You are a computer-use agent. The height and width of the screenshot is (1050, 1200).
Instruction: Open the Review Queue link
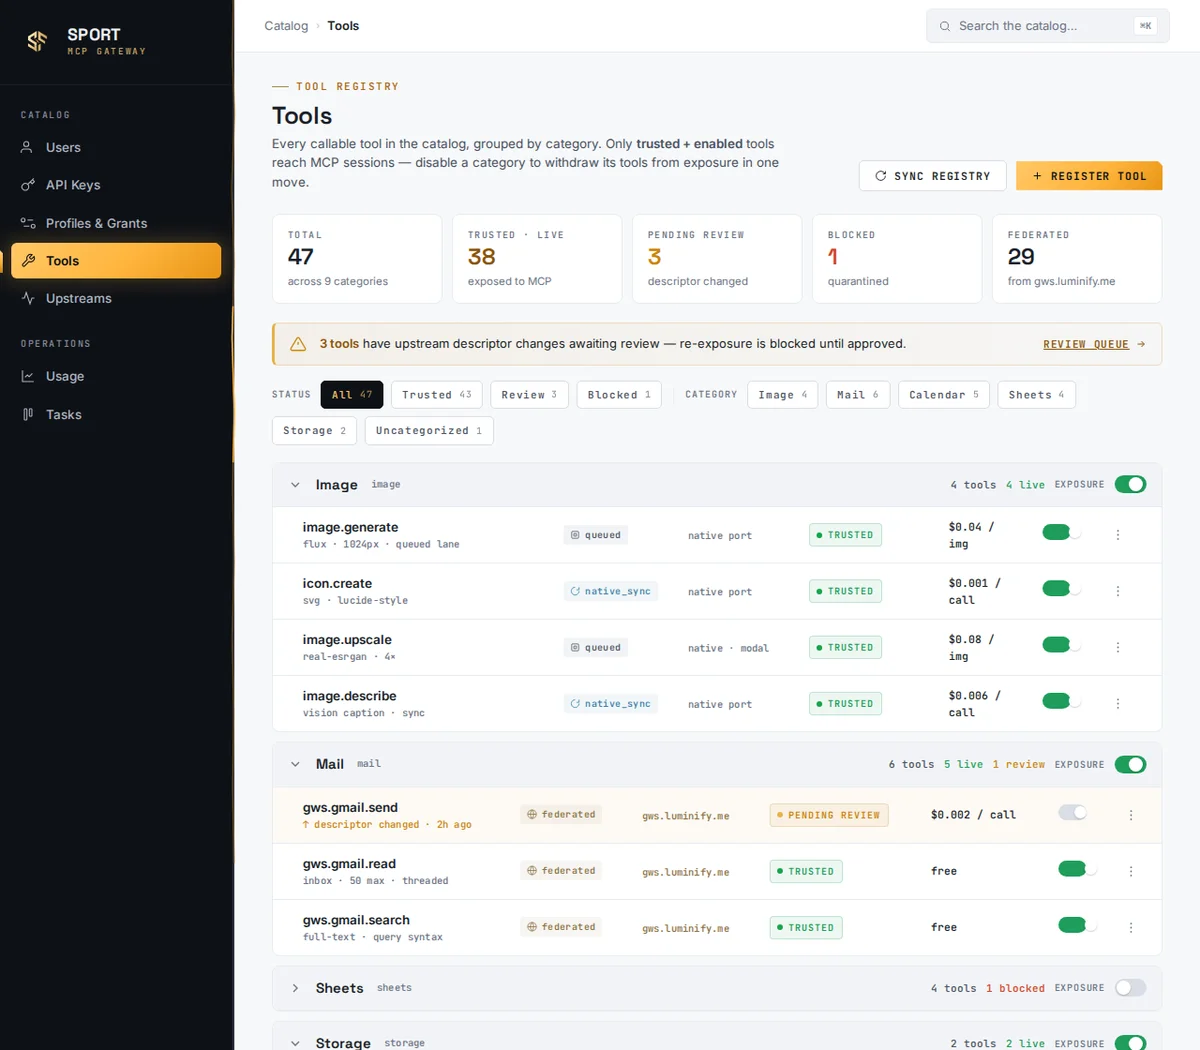pyautogui.click(x=1094, y=344)
